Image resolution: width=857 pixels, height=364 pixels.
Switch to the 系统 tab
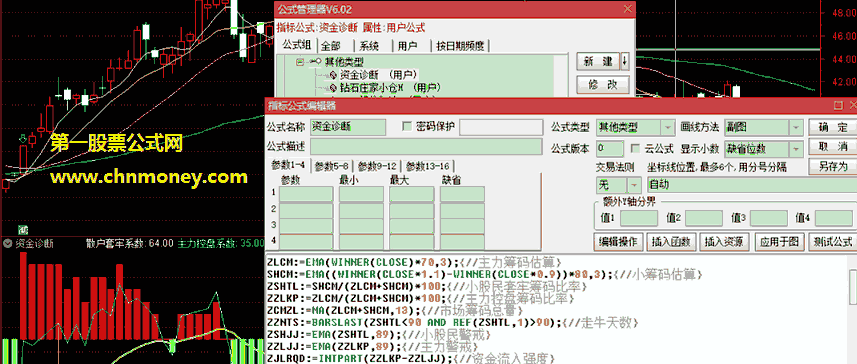tap(370, 45)
